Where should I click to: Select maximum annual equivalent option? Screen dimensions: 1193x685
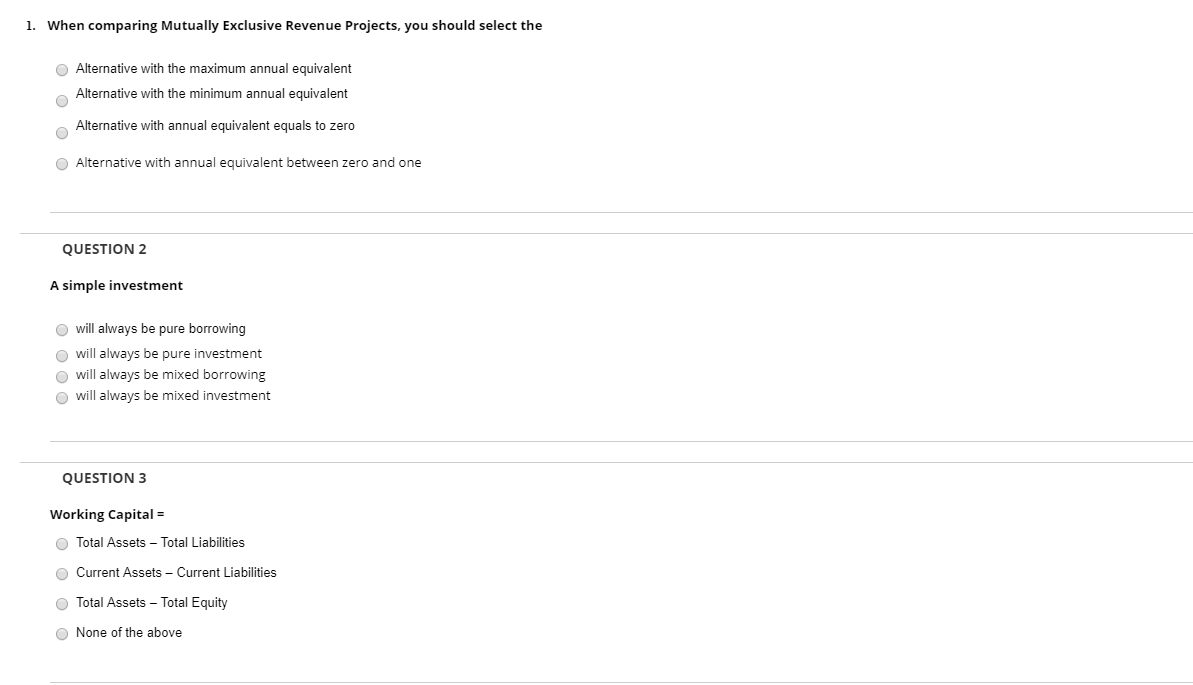[62, 70]
